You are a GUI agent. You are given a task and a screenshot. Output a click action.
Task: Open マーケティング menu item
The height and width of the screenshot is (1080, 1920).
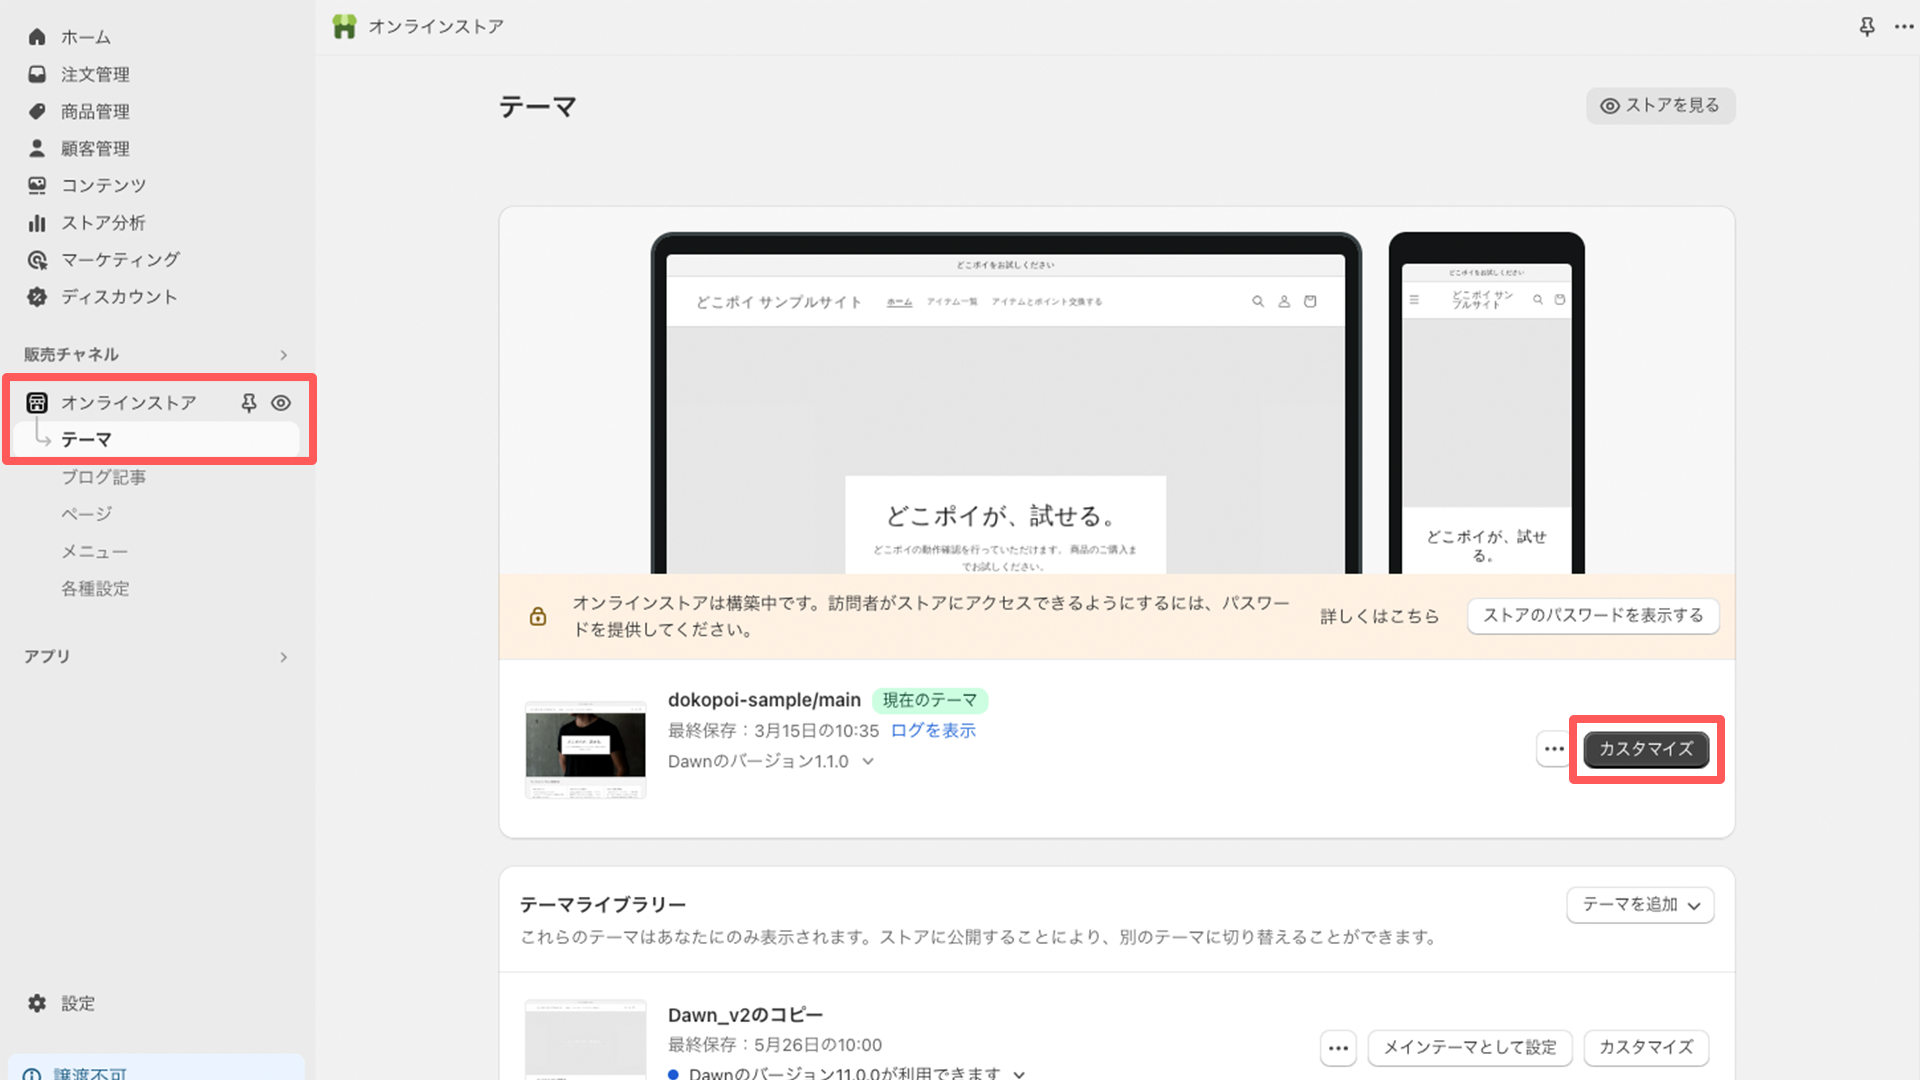tap(121, 260)
